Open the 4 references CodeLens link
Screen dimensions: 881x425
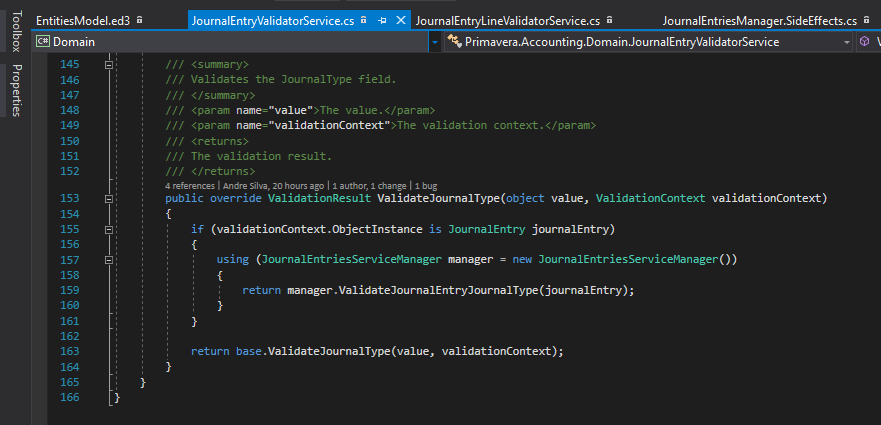[190, 186]
